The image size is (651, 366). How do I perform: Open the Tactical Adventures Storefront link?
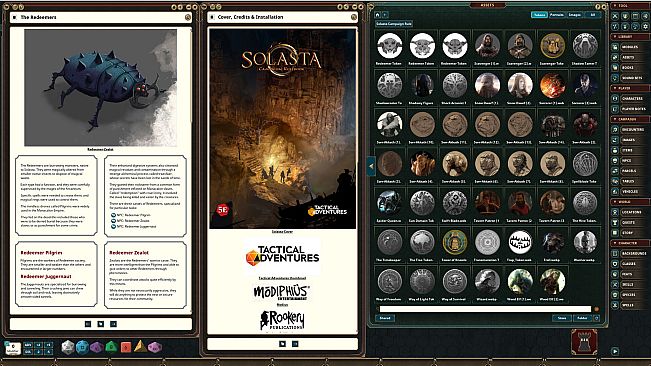tap(282, 278)
